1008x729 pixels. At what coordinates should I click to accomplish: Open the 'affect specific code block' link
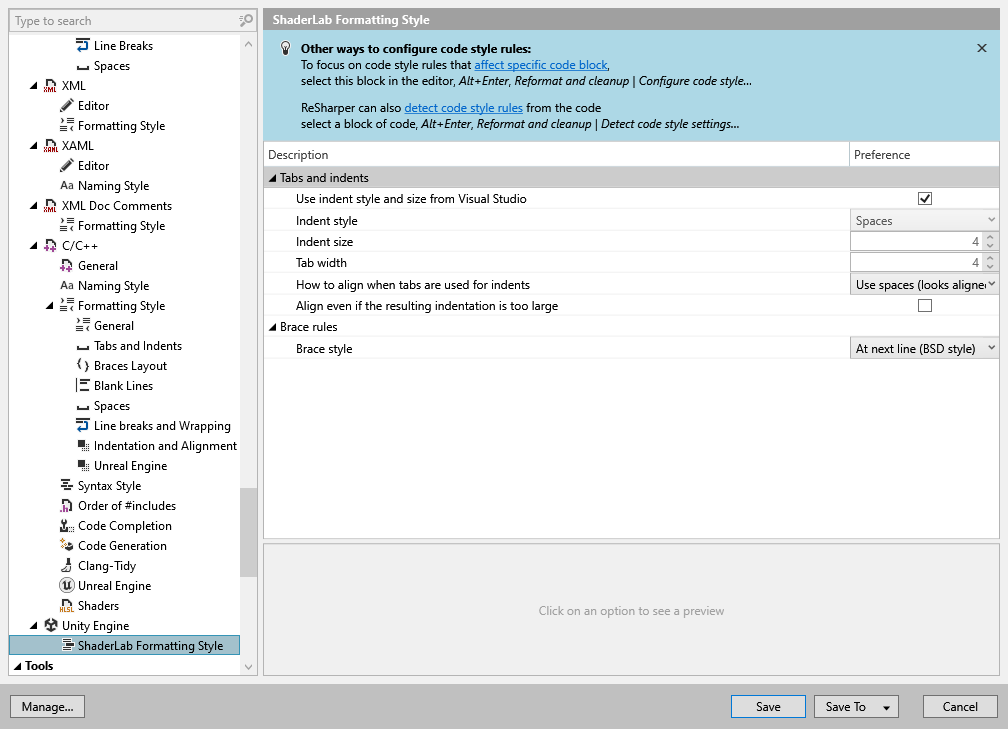[541, 64]
